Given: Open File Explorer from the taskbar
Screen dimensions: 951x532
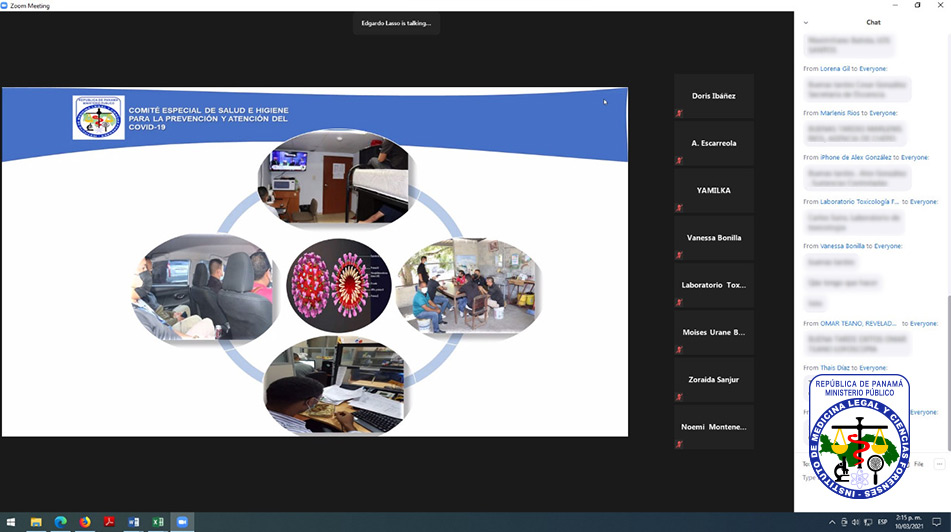Looking at the screenshot, I should click(36, 522).
